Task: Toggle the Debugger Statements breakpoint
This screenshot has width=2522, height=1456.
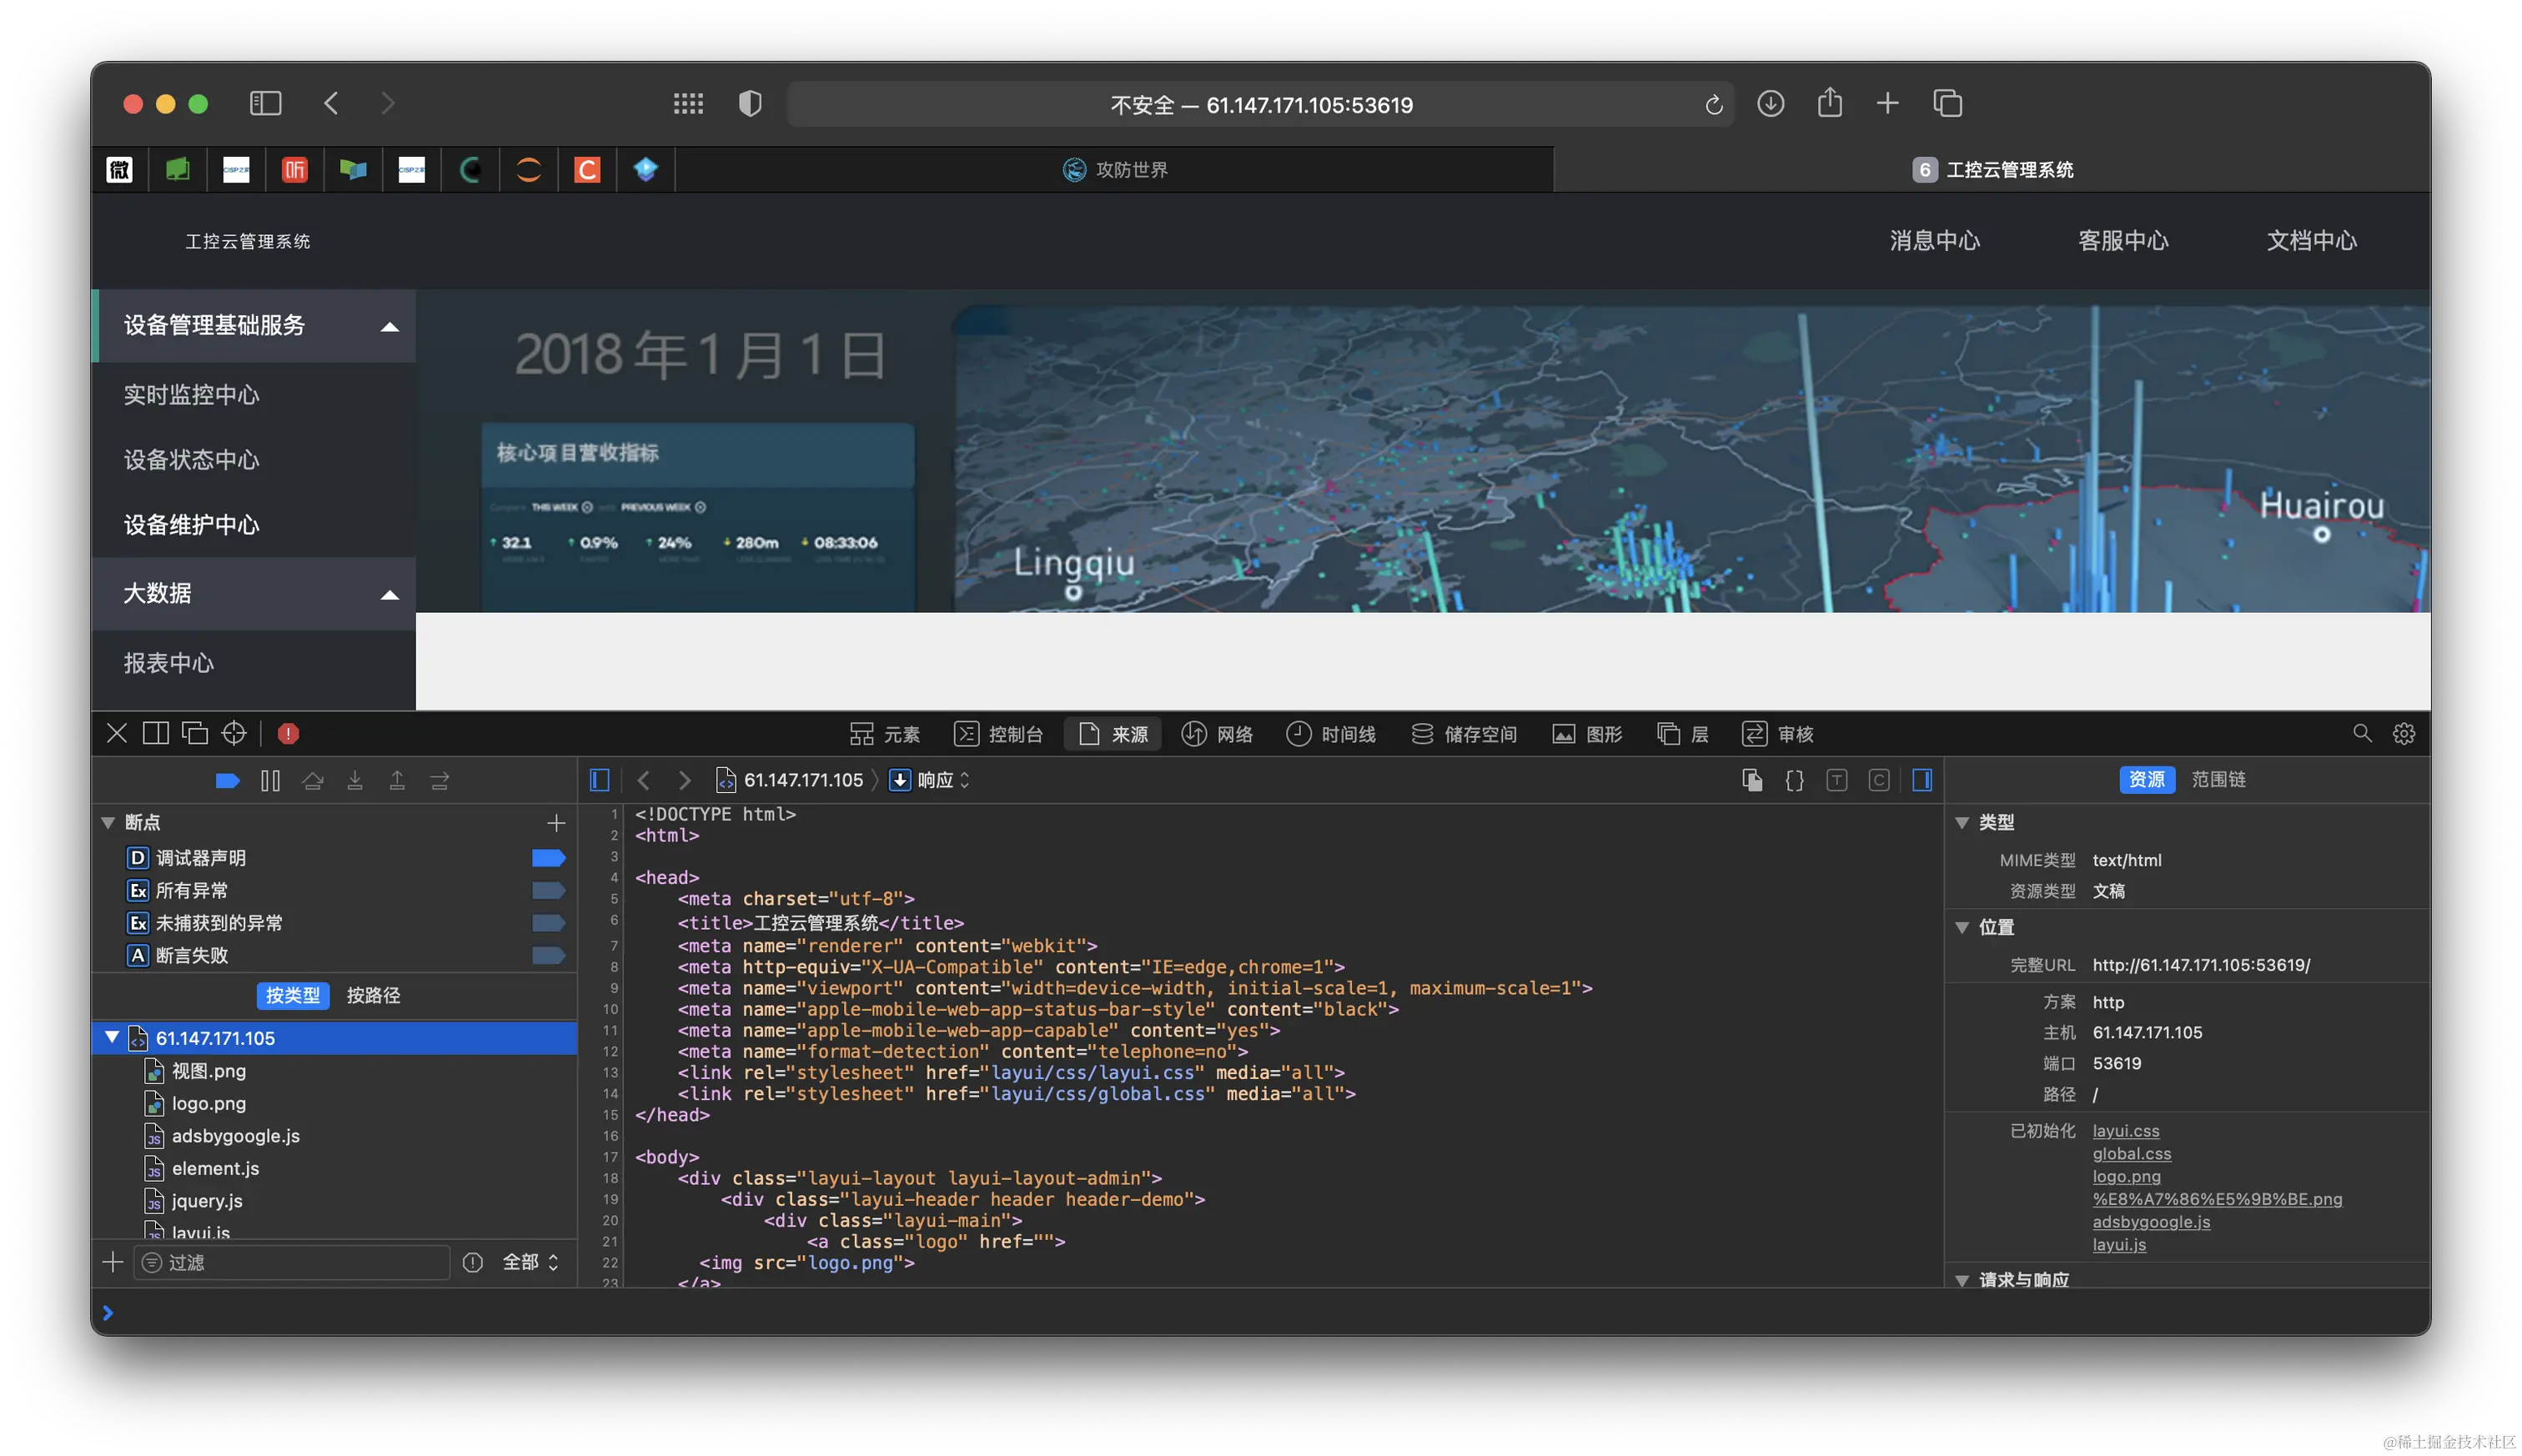Action: [x=548, y=858]
